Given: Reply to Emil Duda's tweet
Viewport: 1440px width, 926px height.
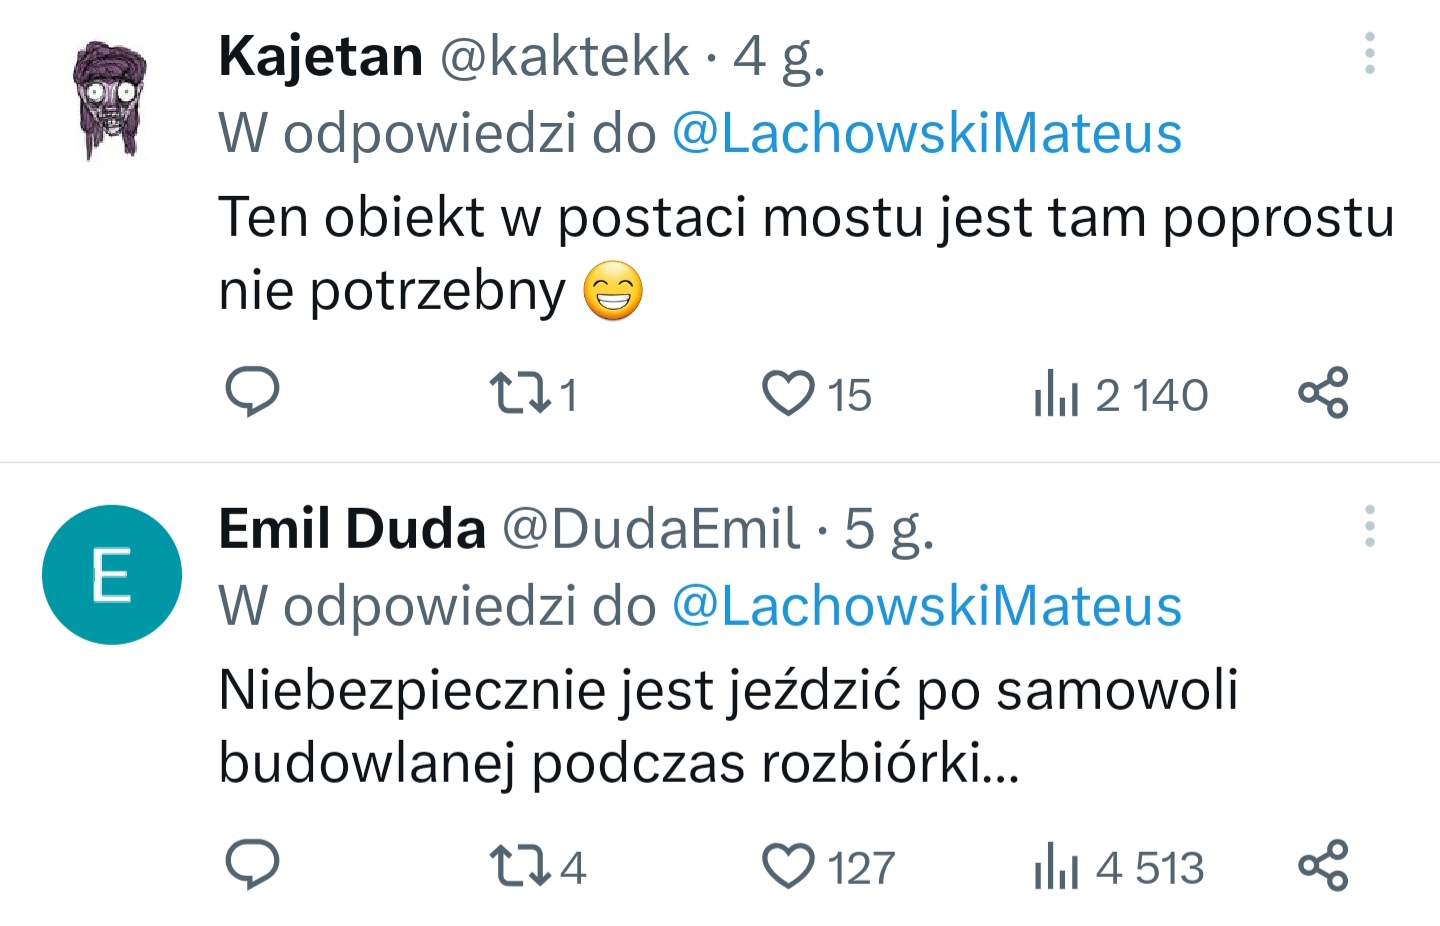Looking at the screenshot, I should click(252, 865).
